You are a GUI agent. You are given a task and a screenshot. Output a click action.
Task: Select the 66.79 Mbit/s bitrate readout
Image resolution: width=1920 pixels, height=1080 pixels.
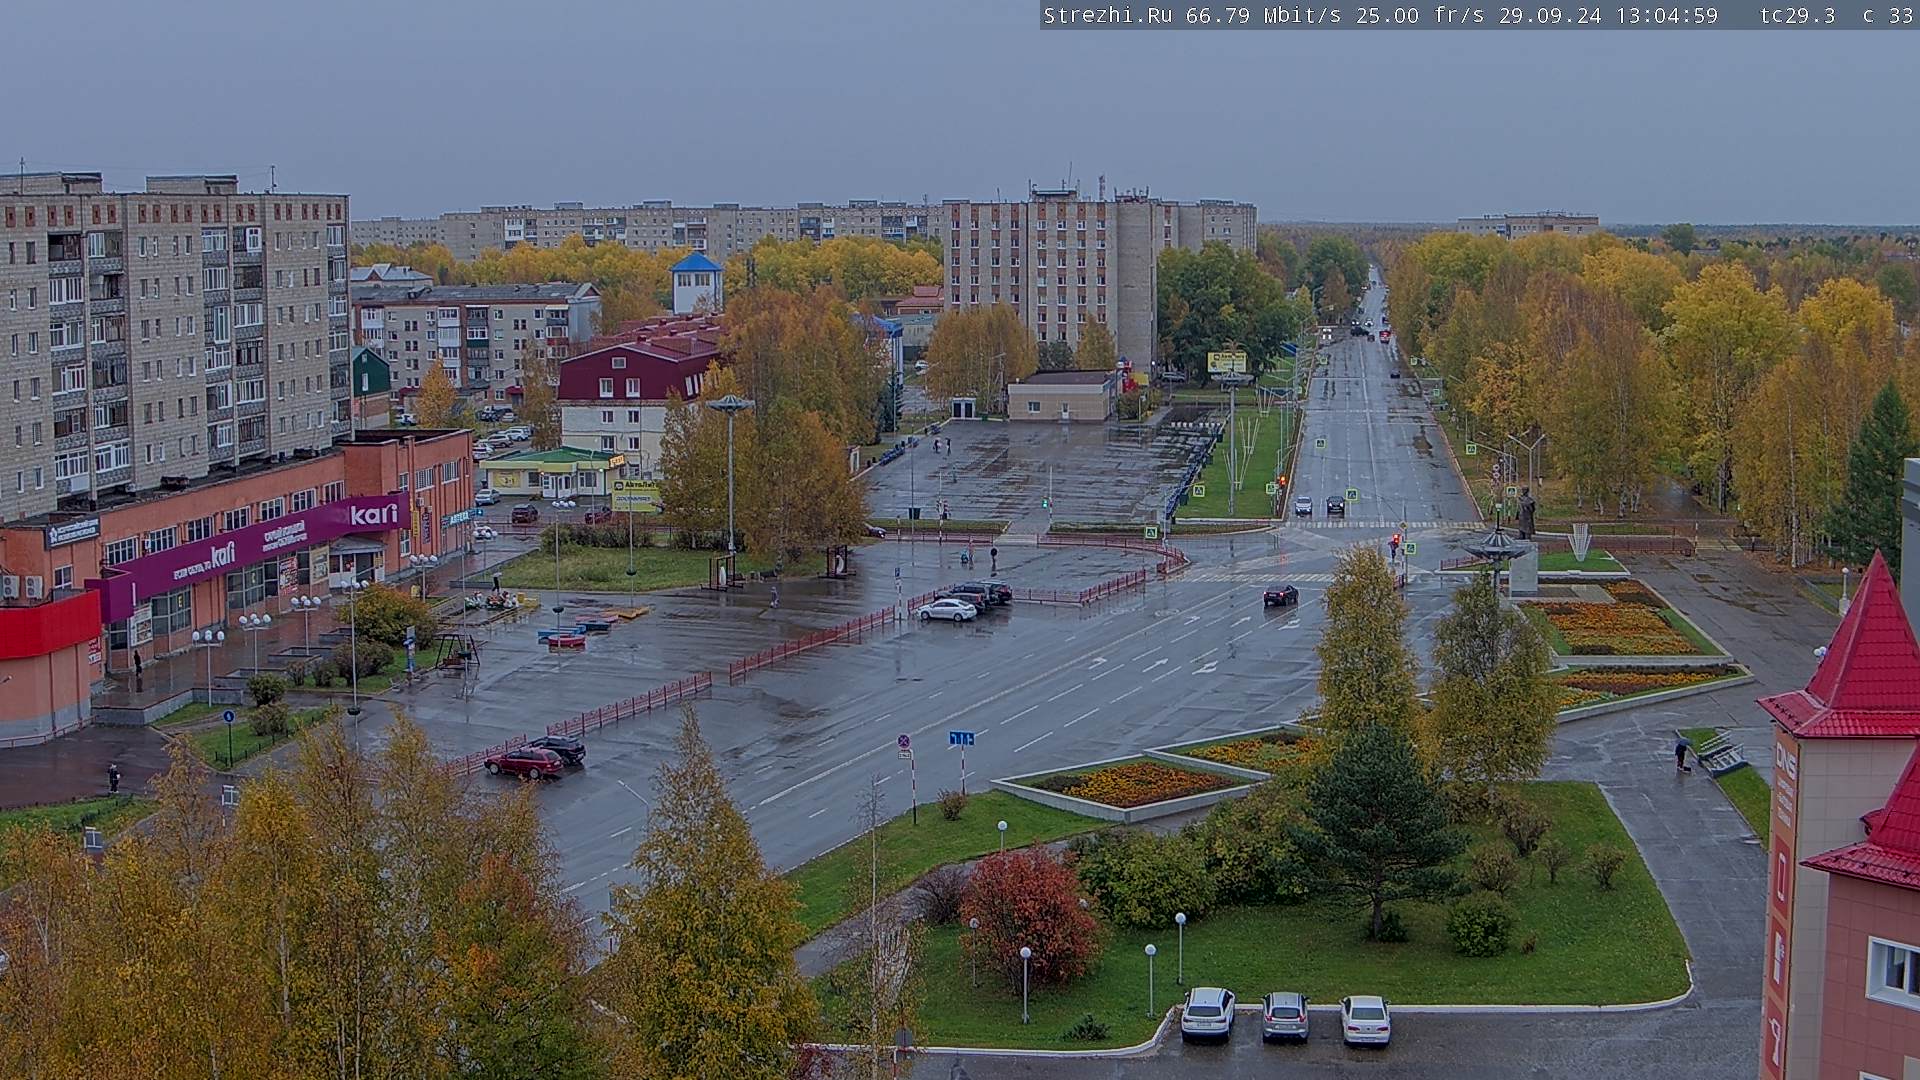[x=1265, y=15]
